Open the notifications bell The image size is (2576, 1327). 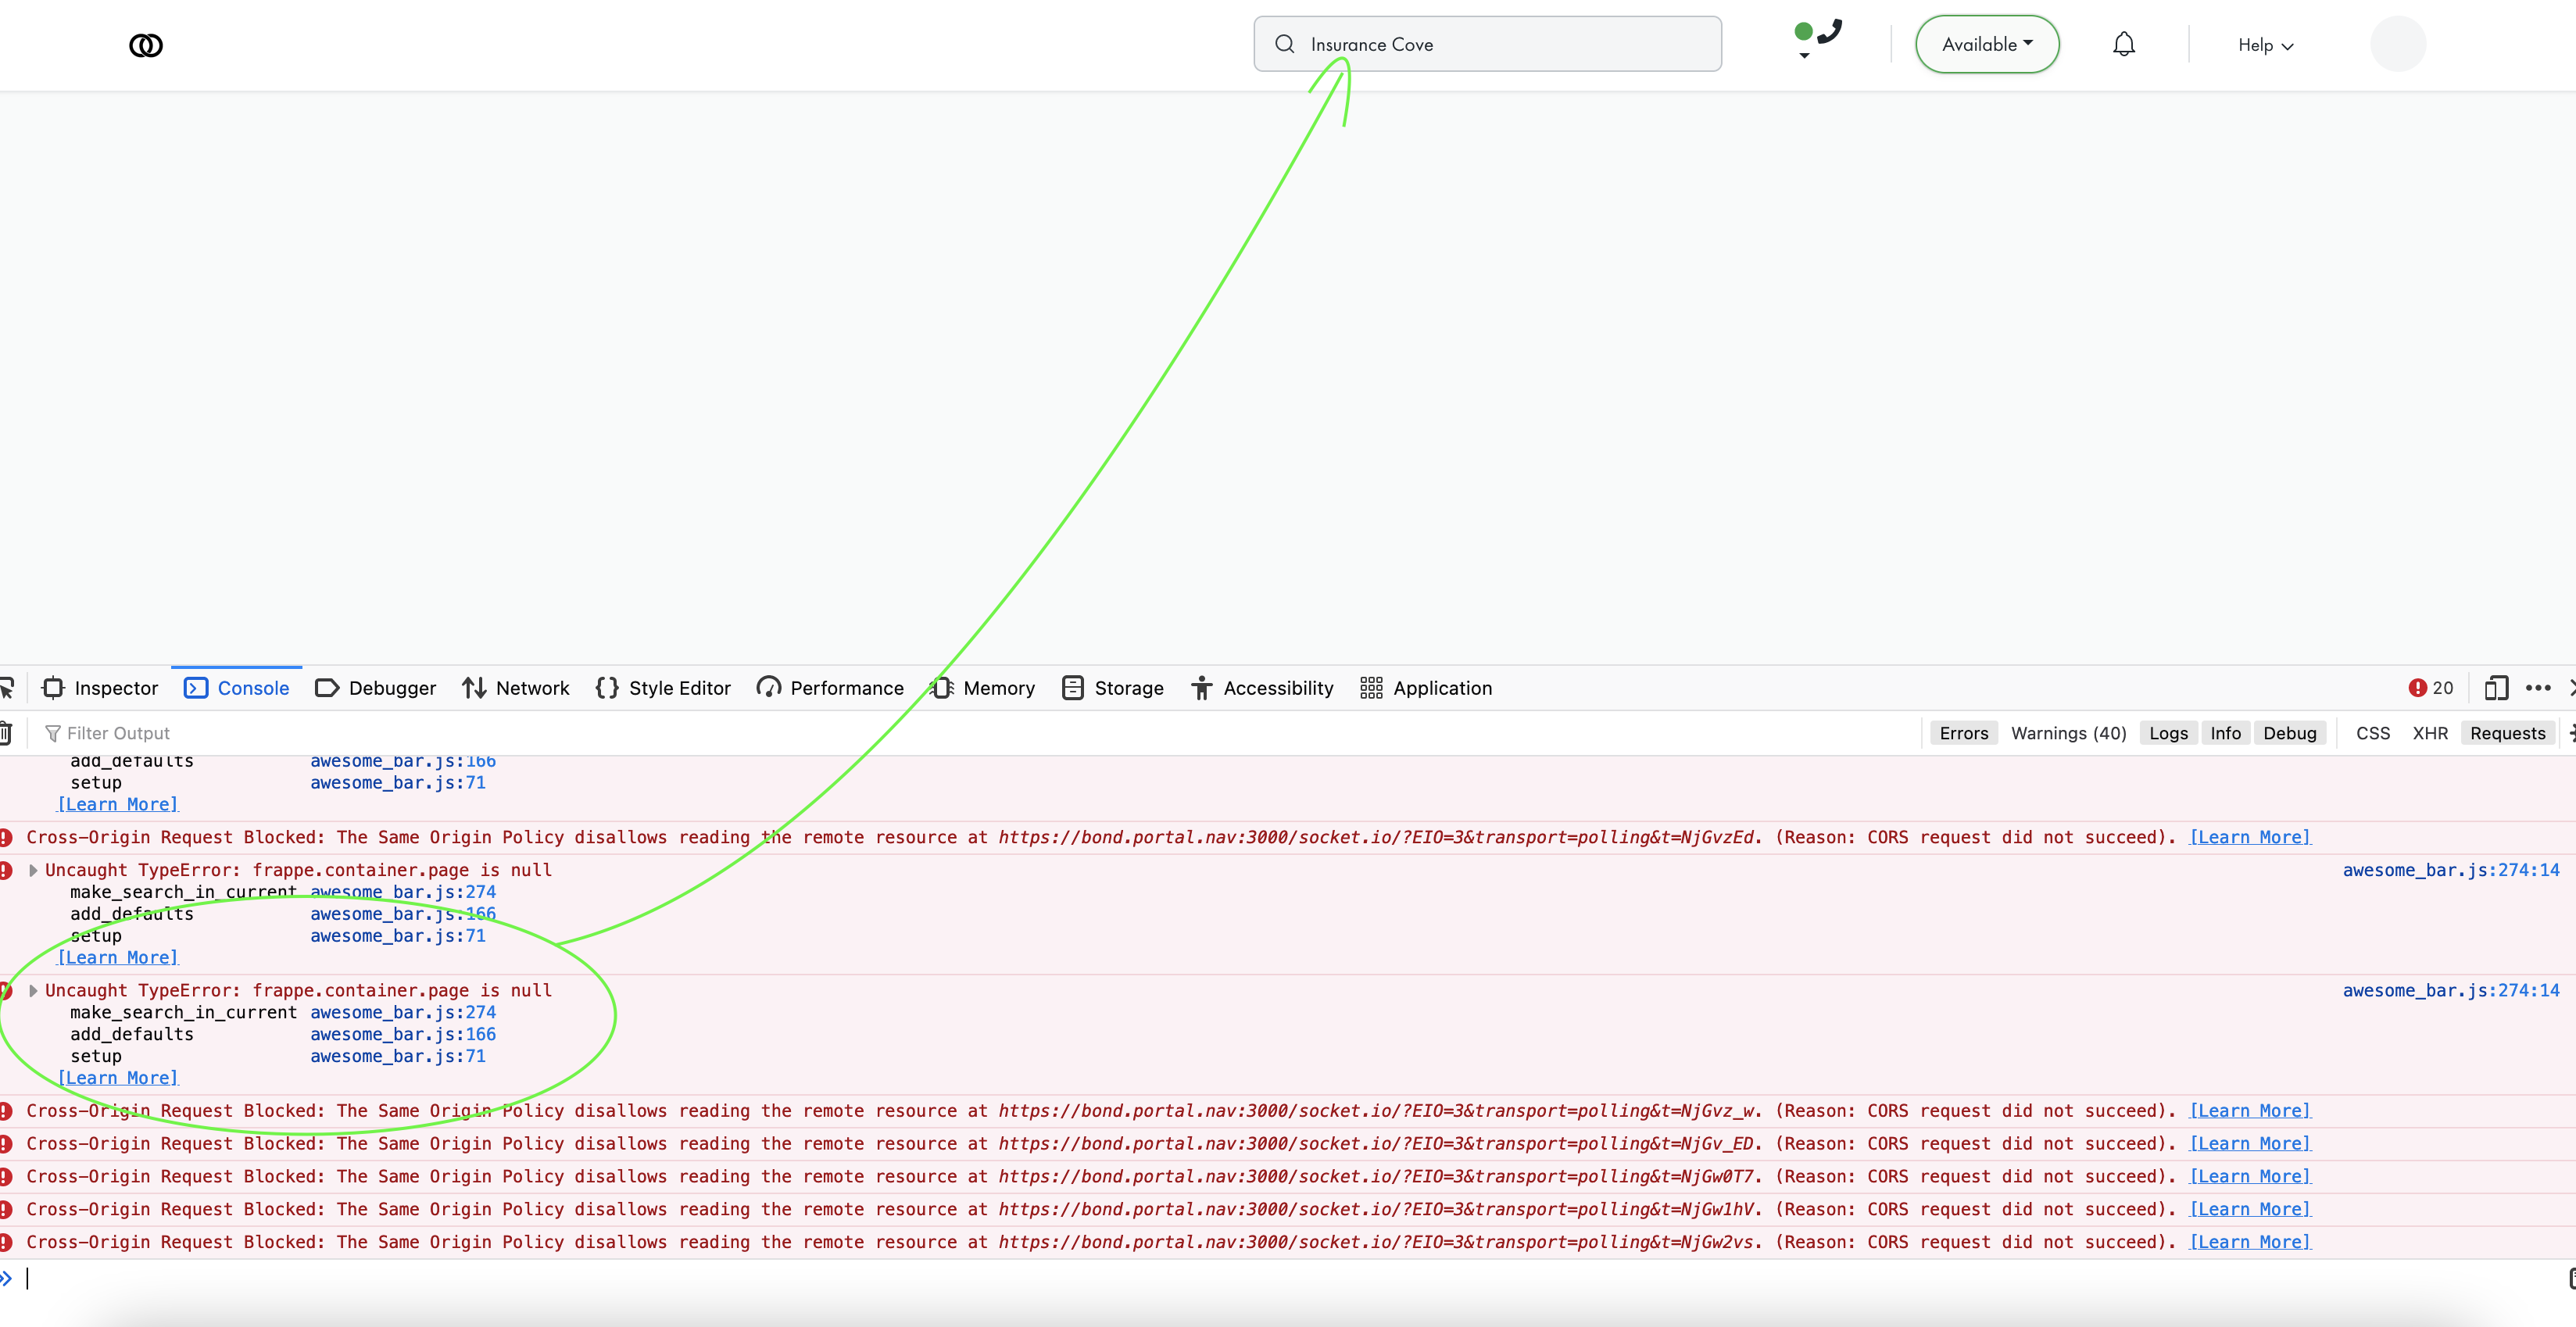pyautogui.click(x=2124, y=44)
